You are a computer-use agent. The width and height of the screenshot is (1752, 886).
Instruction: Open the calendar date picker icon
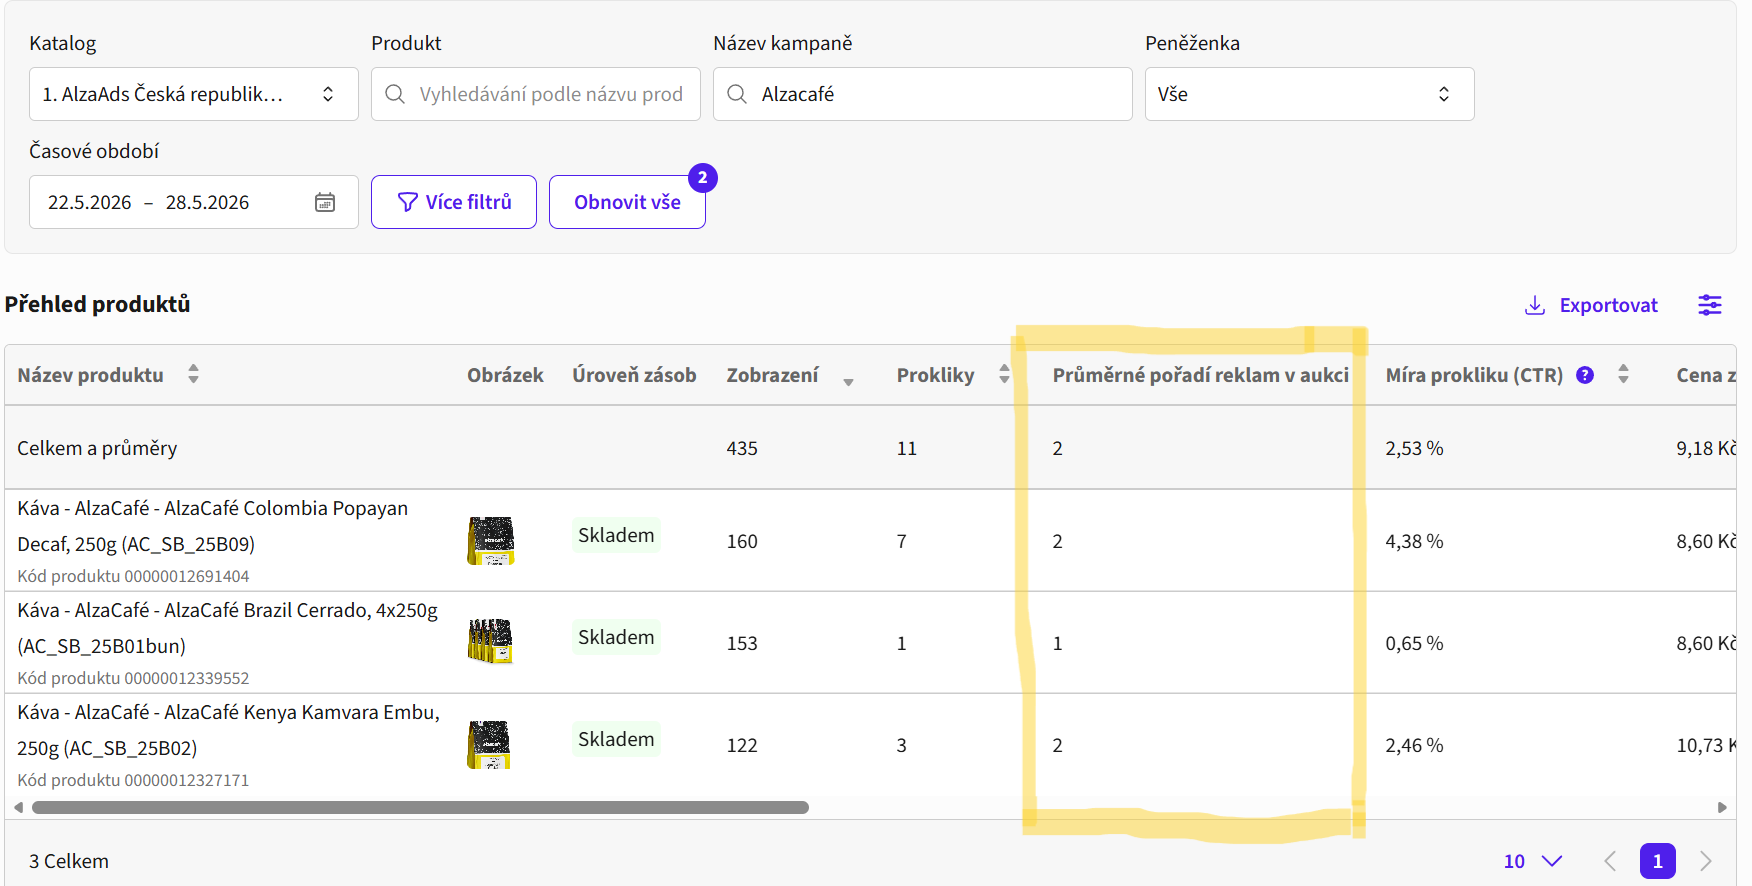click(x=325, y=202)
